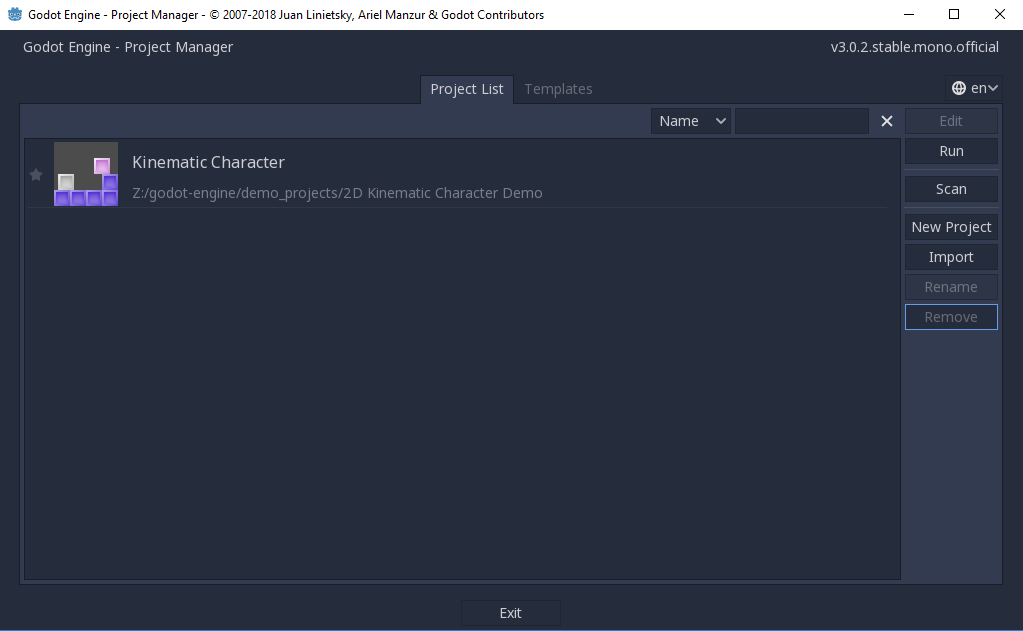Create a New Project
The image size is (1023, 631).
(950, 226)
